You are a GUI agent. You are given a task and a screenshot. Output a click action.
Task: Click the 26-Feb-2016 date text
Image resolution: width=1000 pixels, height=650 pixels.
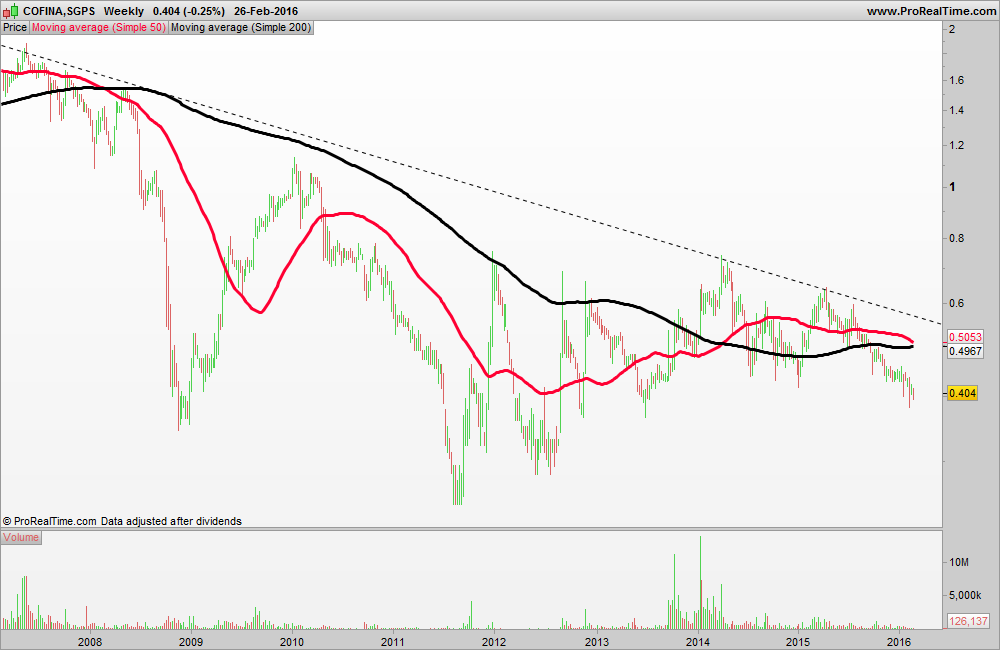[x=266, y=11]
